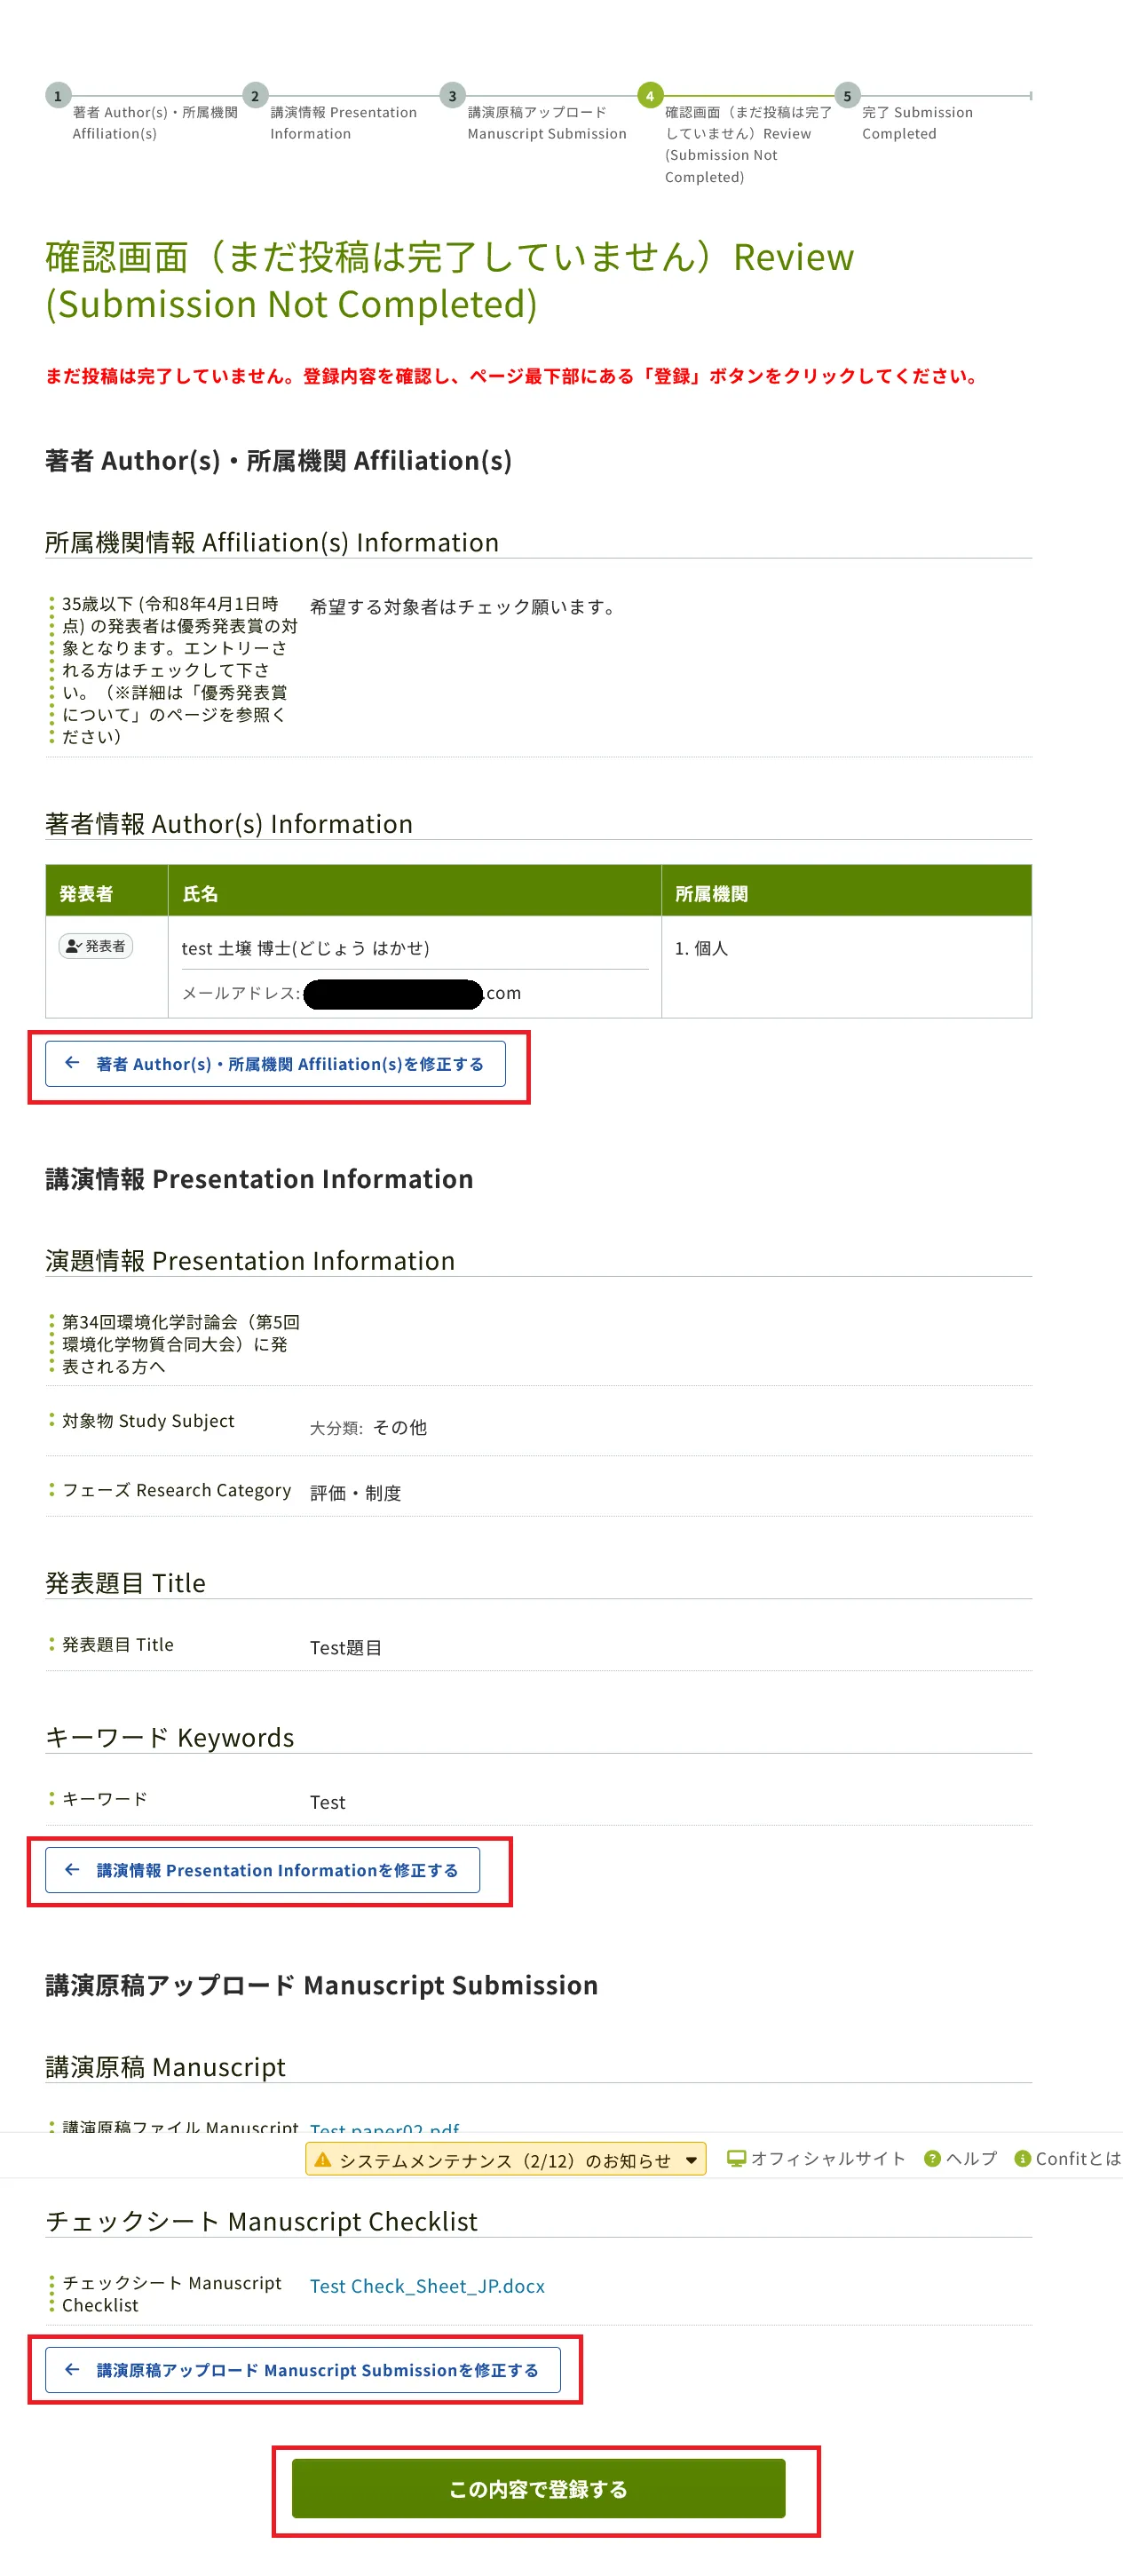
Task: Click step 1 circle in progress bar
Action: coord(57,96)
